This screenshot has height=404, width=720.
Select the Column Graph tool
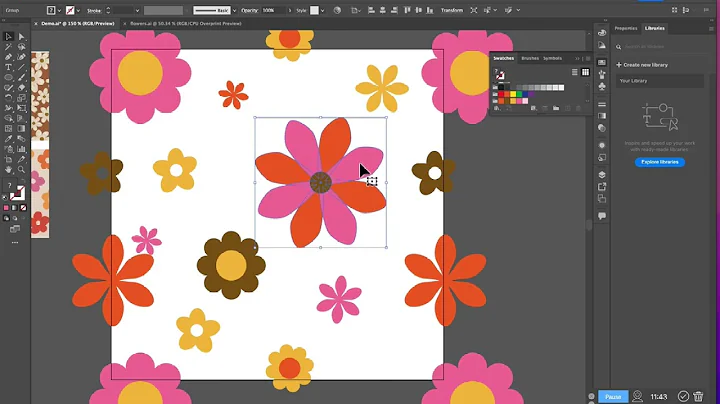22,149
